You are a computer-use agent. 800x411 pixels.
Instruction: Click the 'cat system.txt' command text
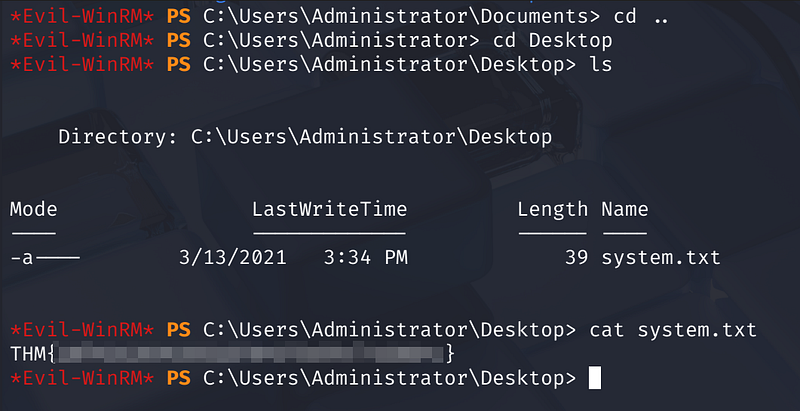672,329
